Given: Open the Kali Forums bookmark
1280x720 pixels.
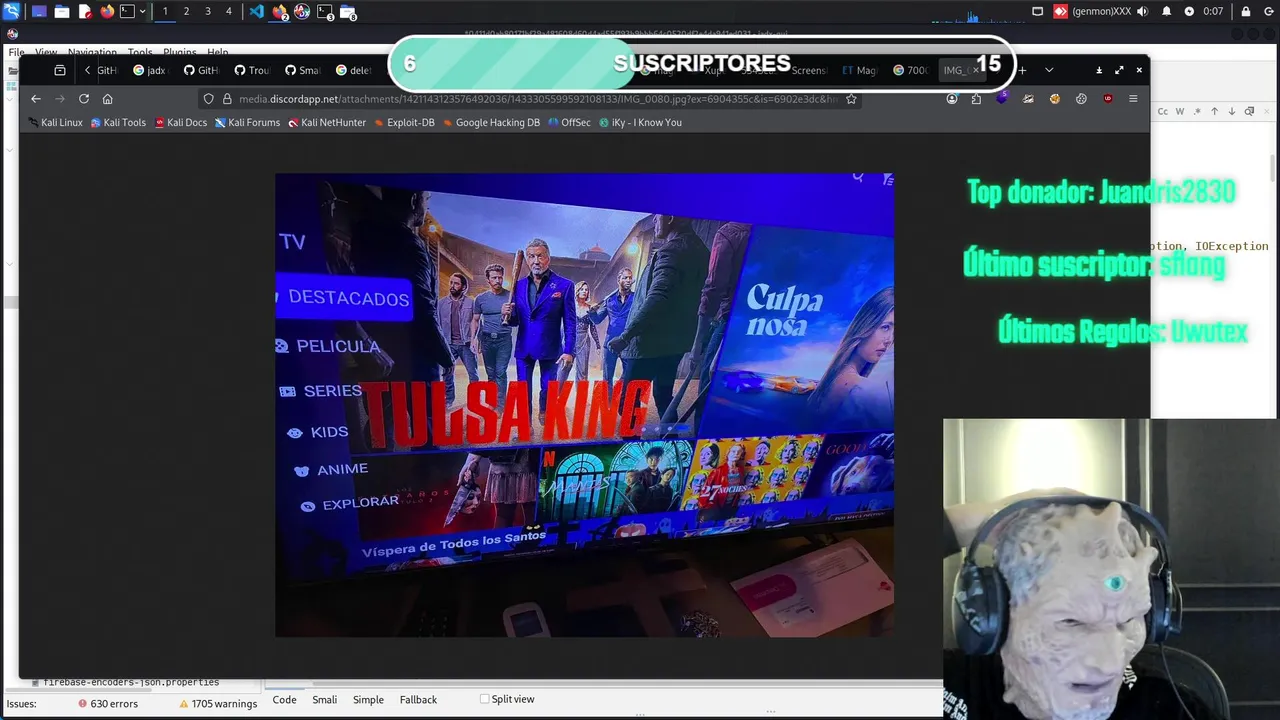Looking at the screenshot, I should click(247, 122).
